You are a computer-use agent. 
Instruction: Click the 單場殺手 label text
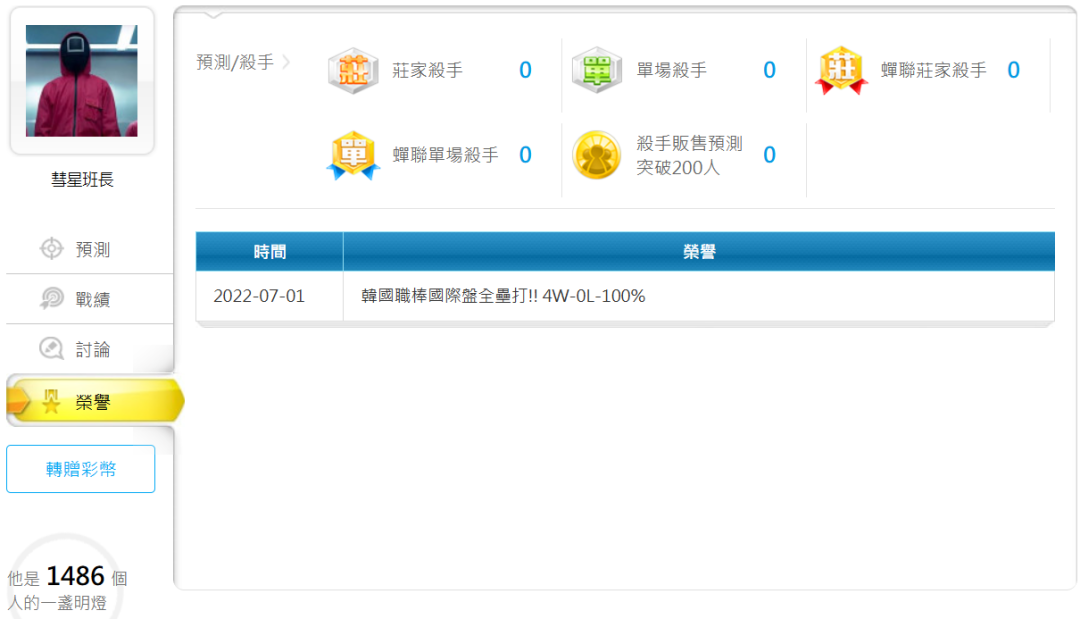(x=672, y=70)
